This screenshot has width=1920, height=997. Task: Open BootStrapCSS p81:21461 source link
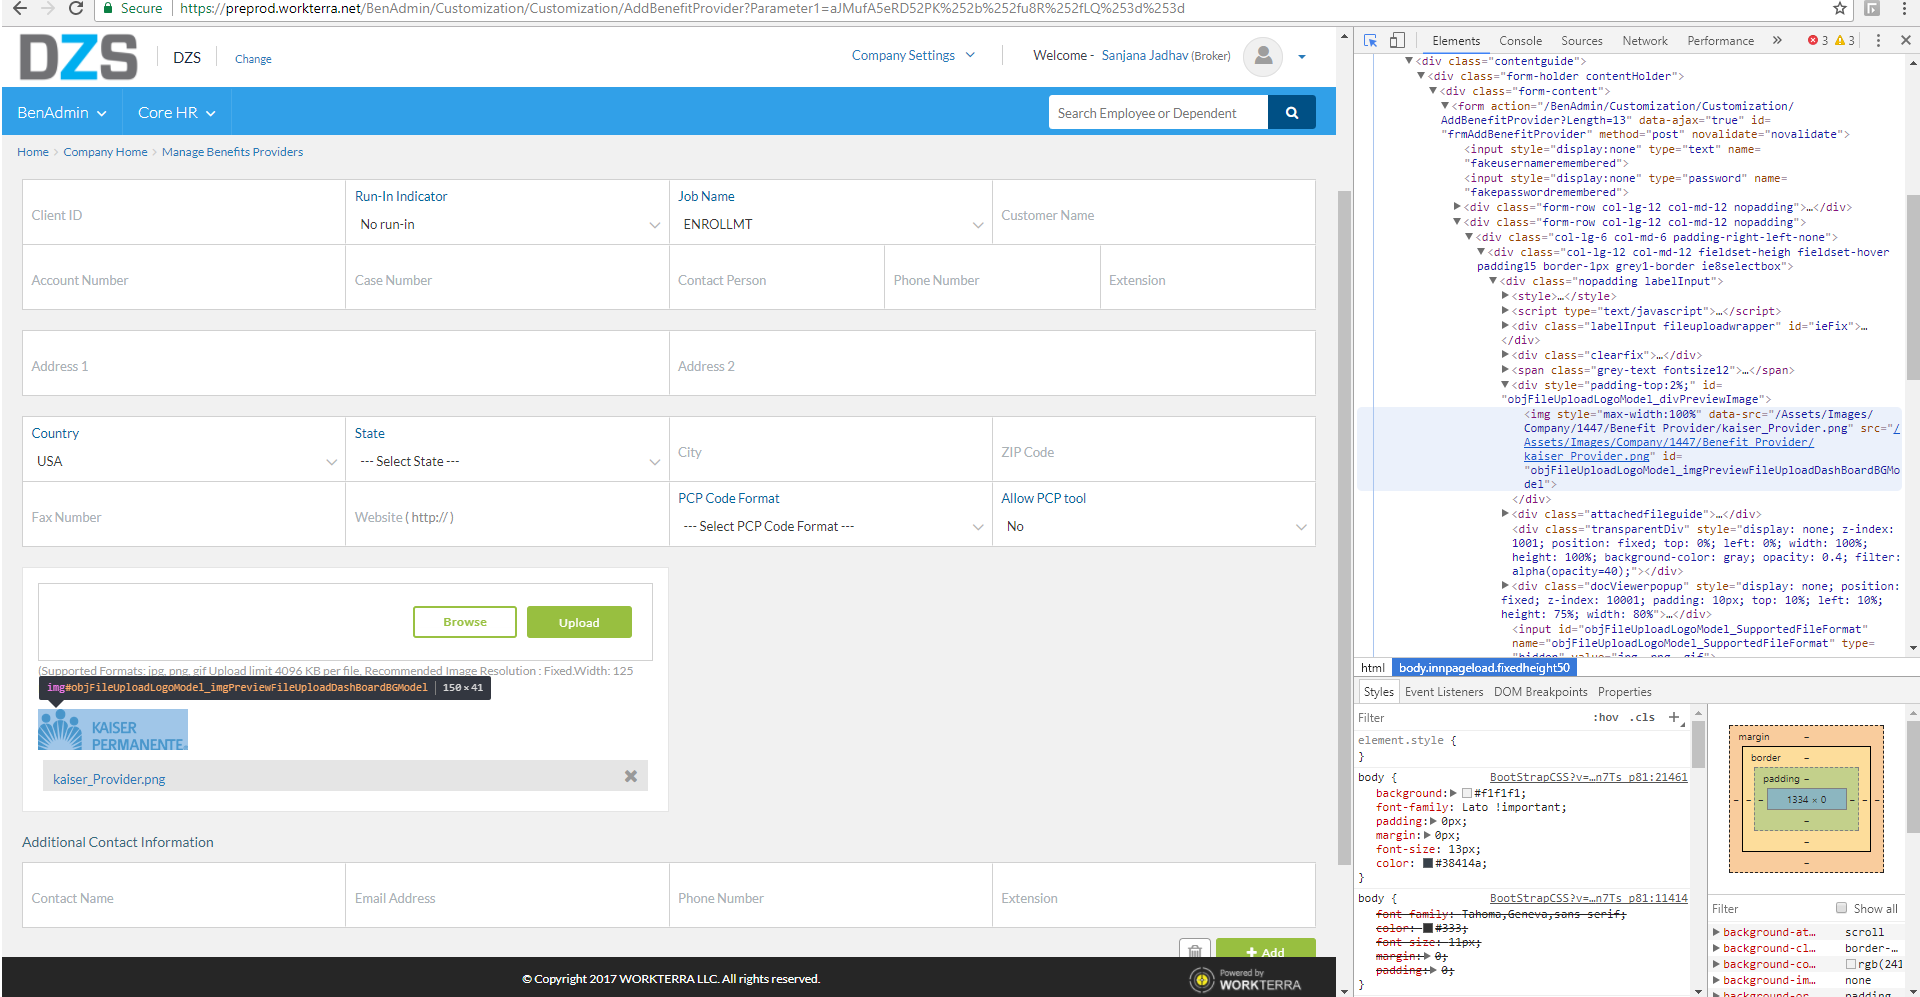(x=1588, y=777)
